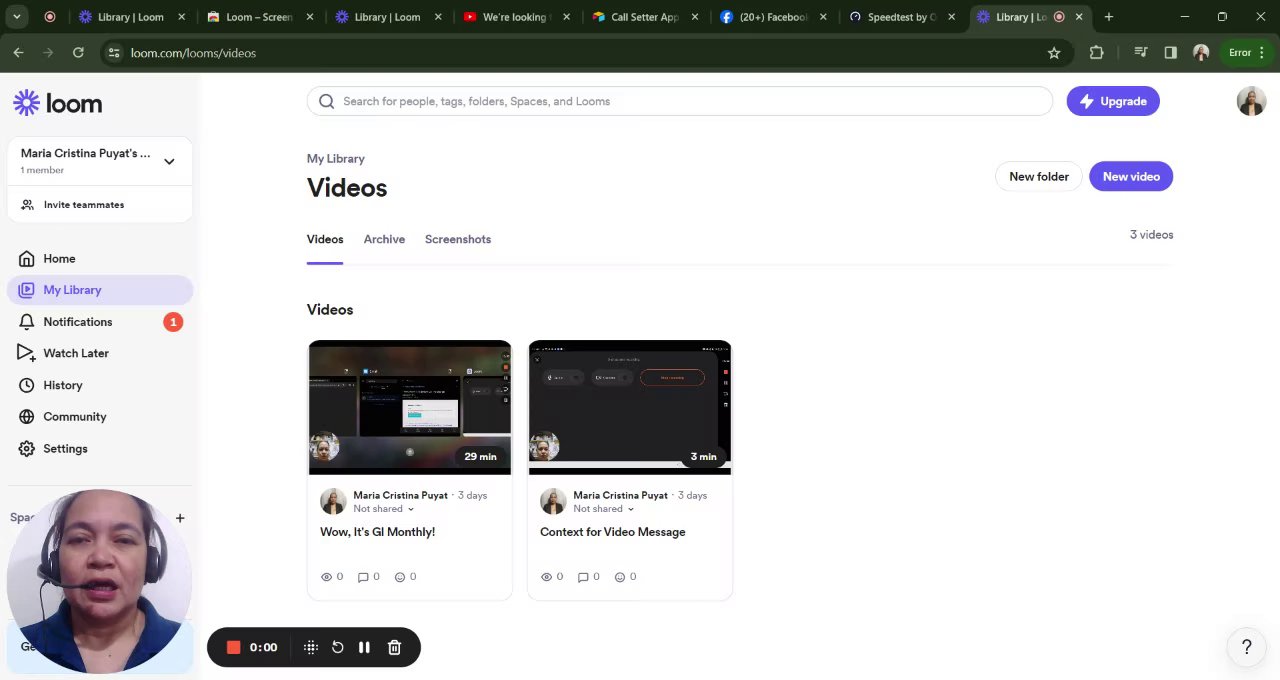The width and height of the screenshot is (1280, 680).
Task: Switch to the Facebook browser tab
Action: 774,17
